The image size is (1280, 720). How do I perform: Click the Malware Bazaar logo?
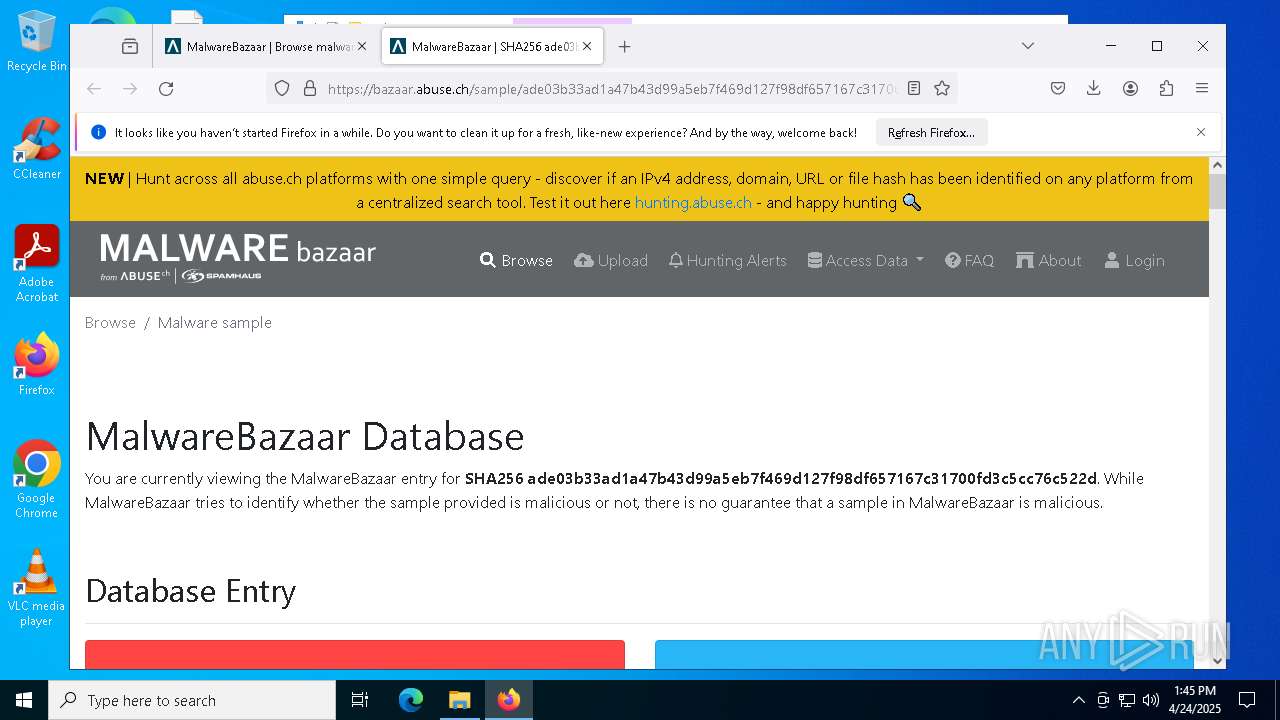click(238, 258)
